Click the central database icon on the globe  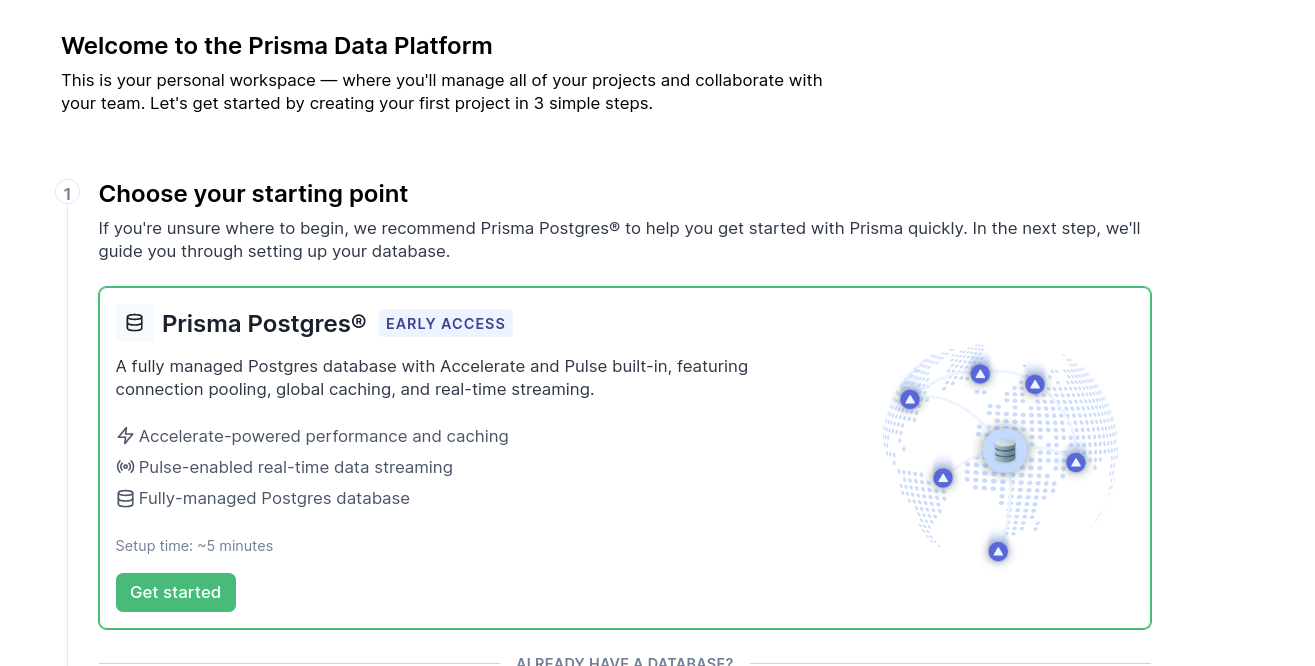point(1005,451)
